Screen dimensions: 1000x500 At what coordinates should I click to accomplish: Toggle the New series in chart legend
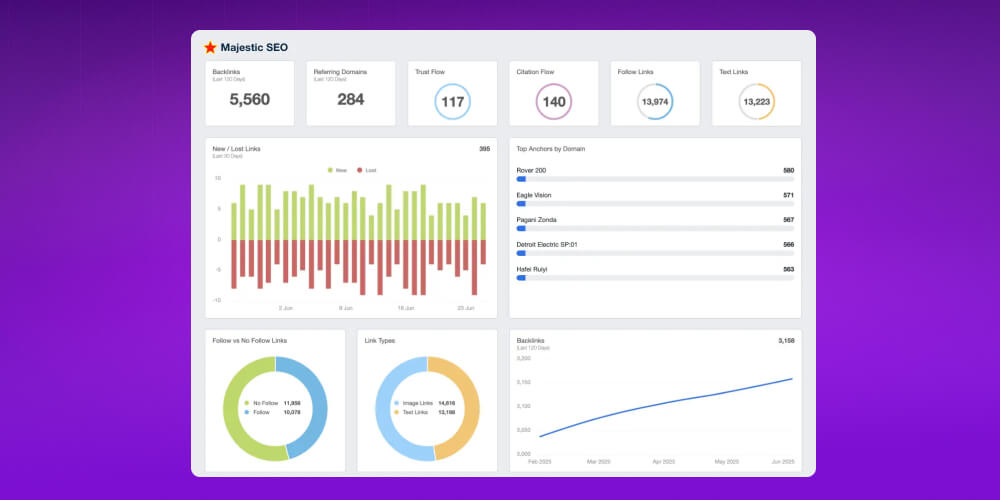tap(336, 171)
